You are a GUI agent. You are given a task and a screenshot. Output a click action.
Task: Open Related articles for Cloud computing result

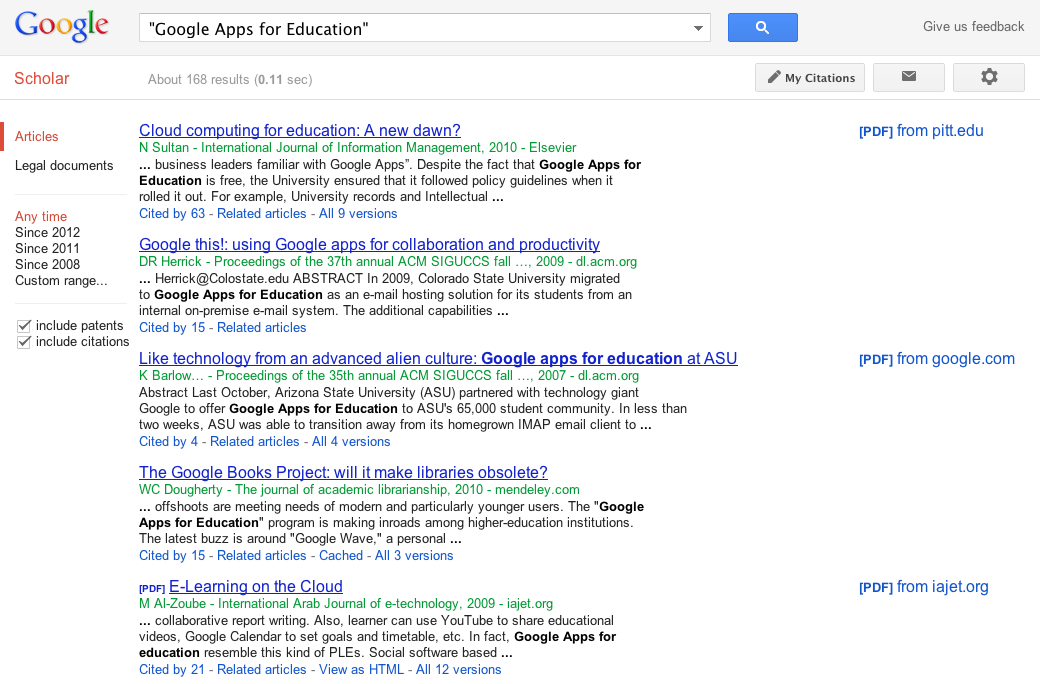tap(261, 214)
